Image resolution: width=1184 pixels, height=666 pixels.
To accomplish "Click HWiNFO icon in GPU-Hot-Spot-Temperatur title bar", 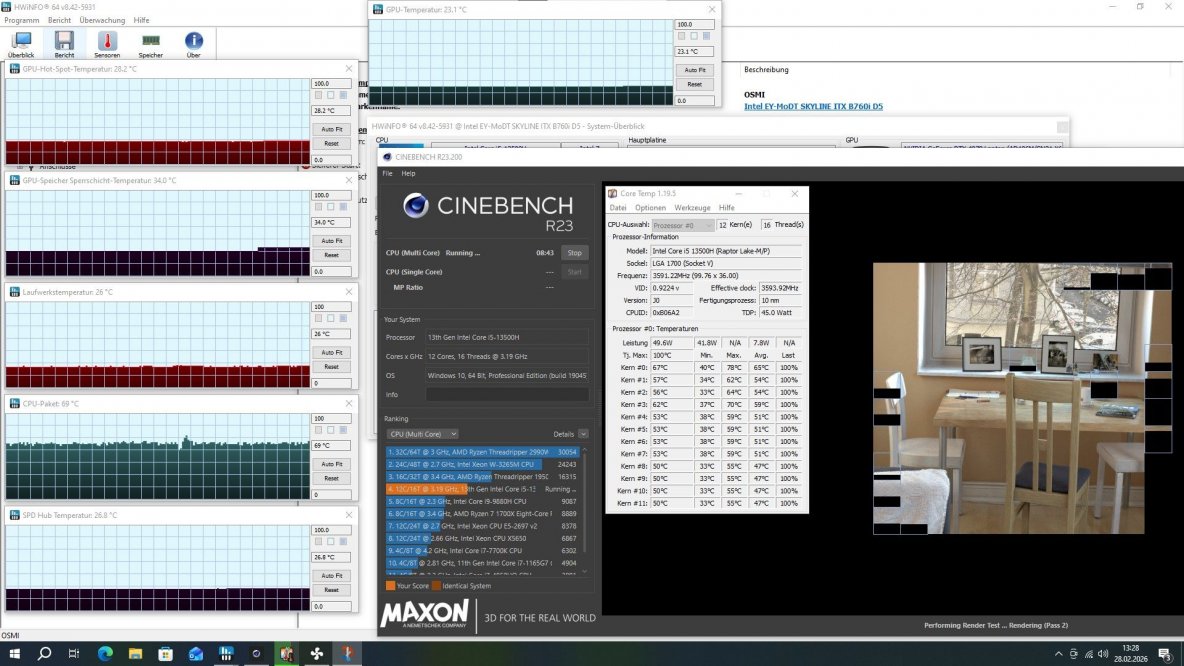I will pos(14,69).
